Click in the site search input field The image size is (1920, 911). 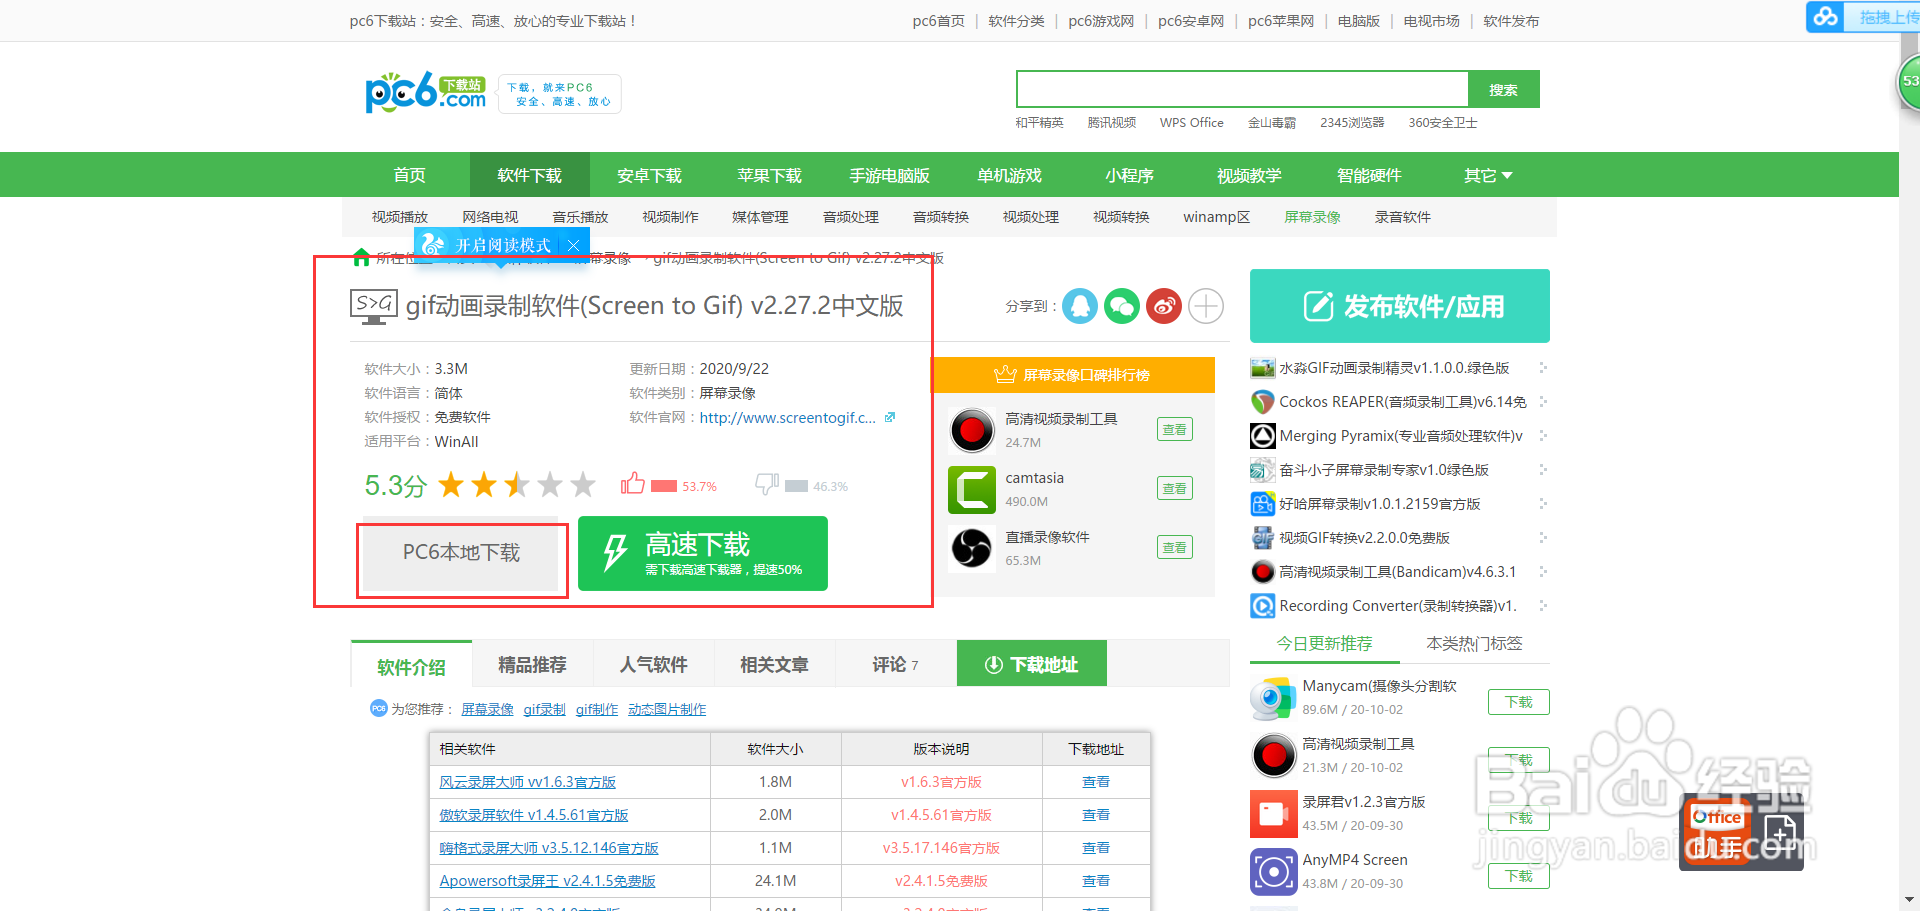coord(1242,89)
